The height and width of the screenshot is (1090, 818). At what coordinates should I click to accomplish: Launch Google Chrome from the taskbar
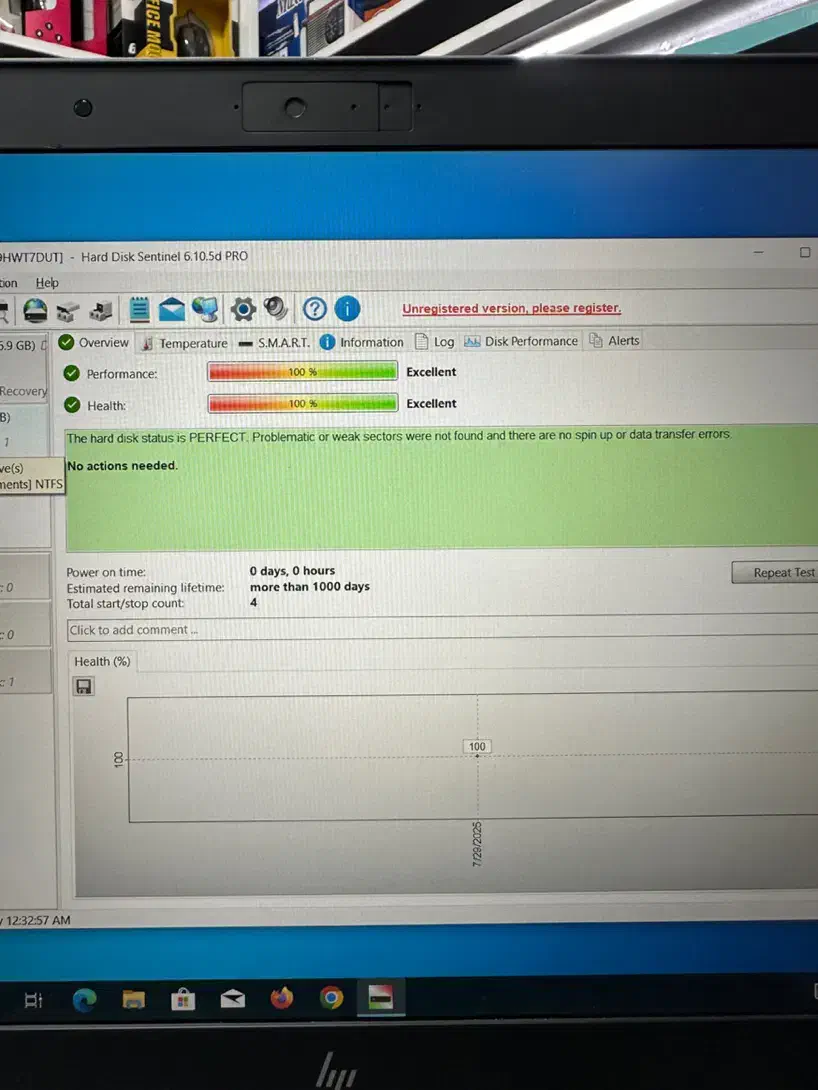(x=332, y=998)
